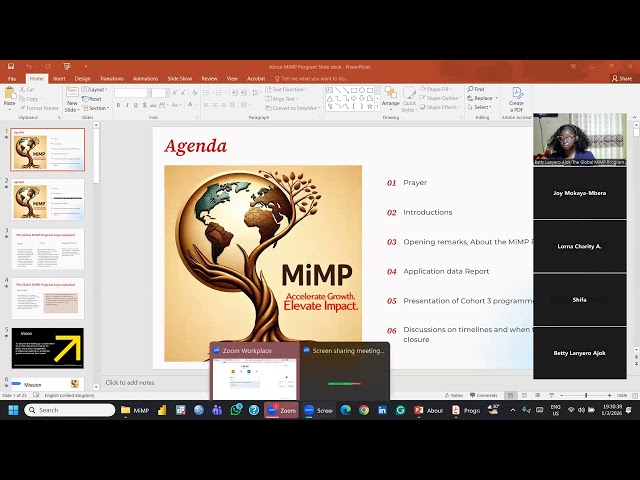Reset the slide layout

pyautogui.click(x=92, y=99)
